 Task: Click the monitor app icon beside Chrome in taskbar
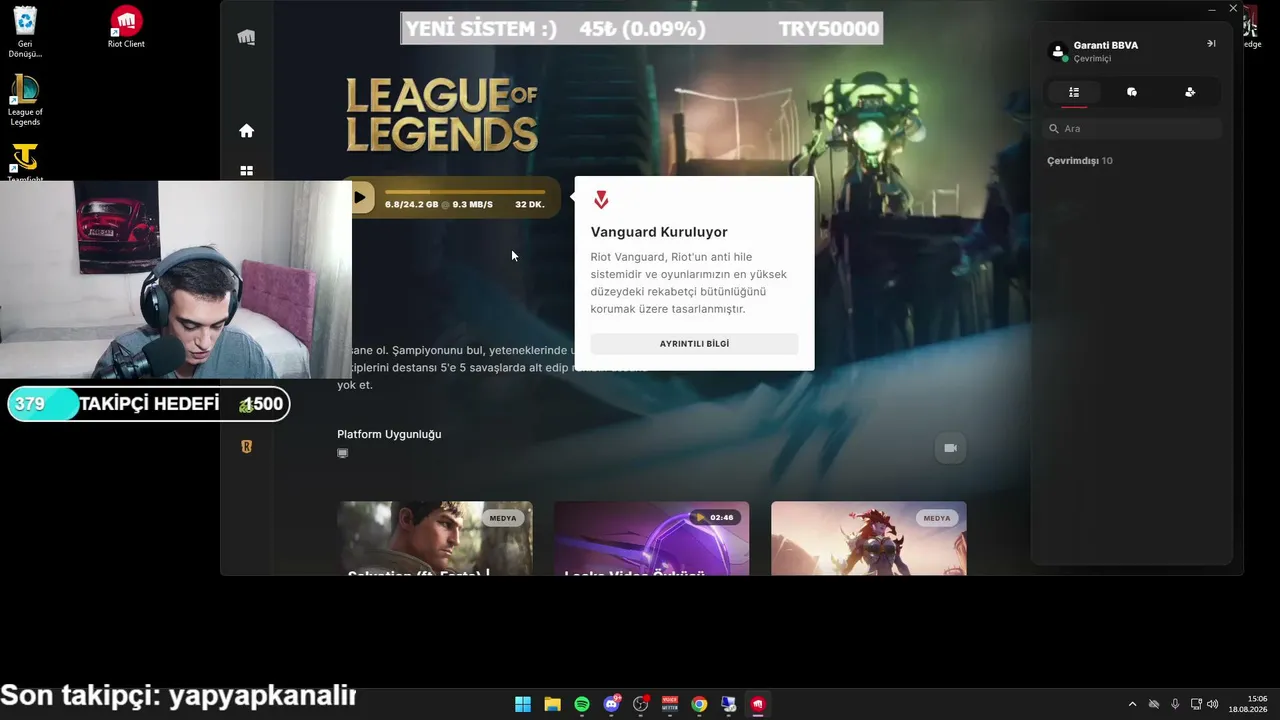pos(729,704)
